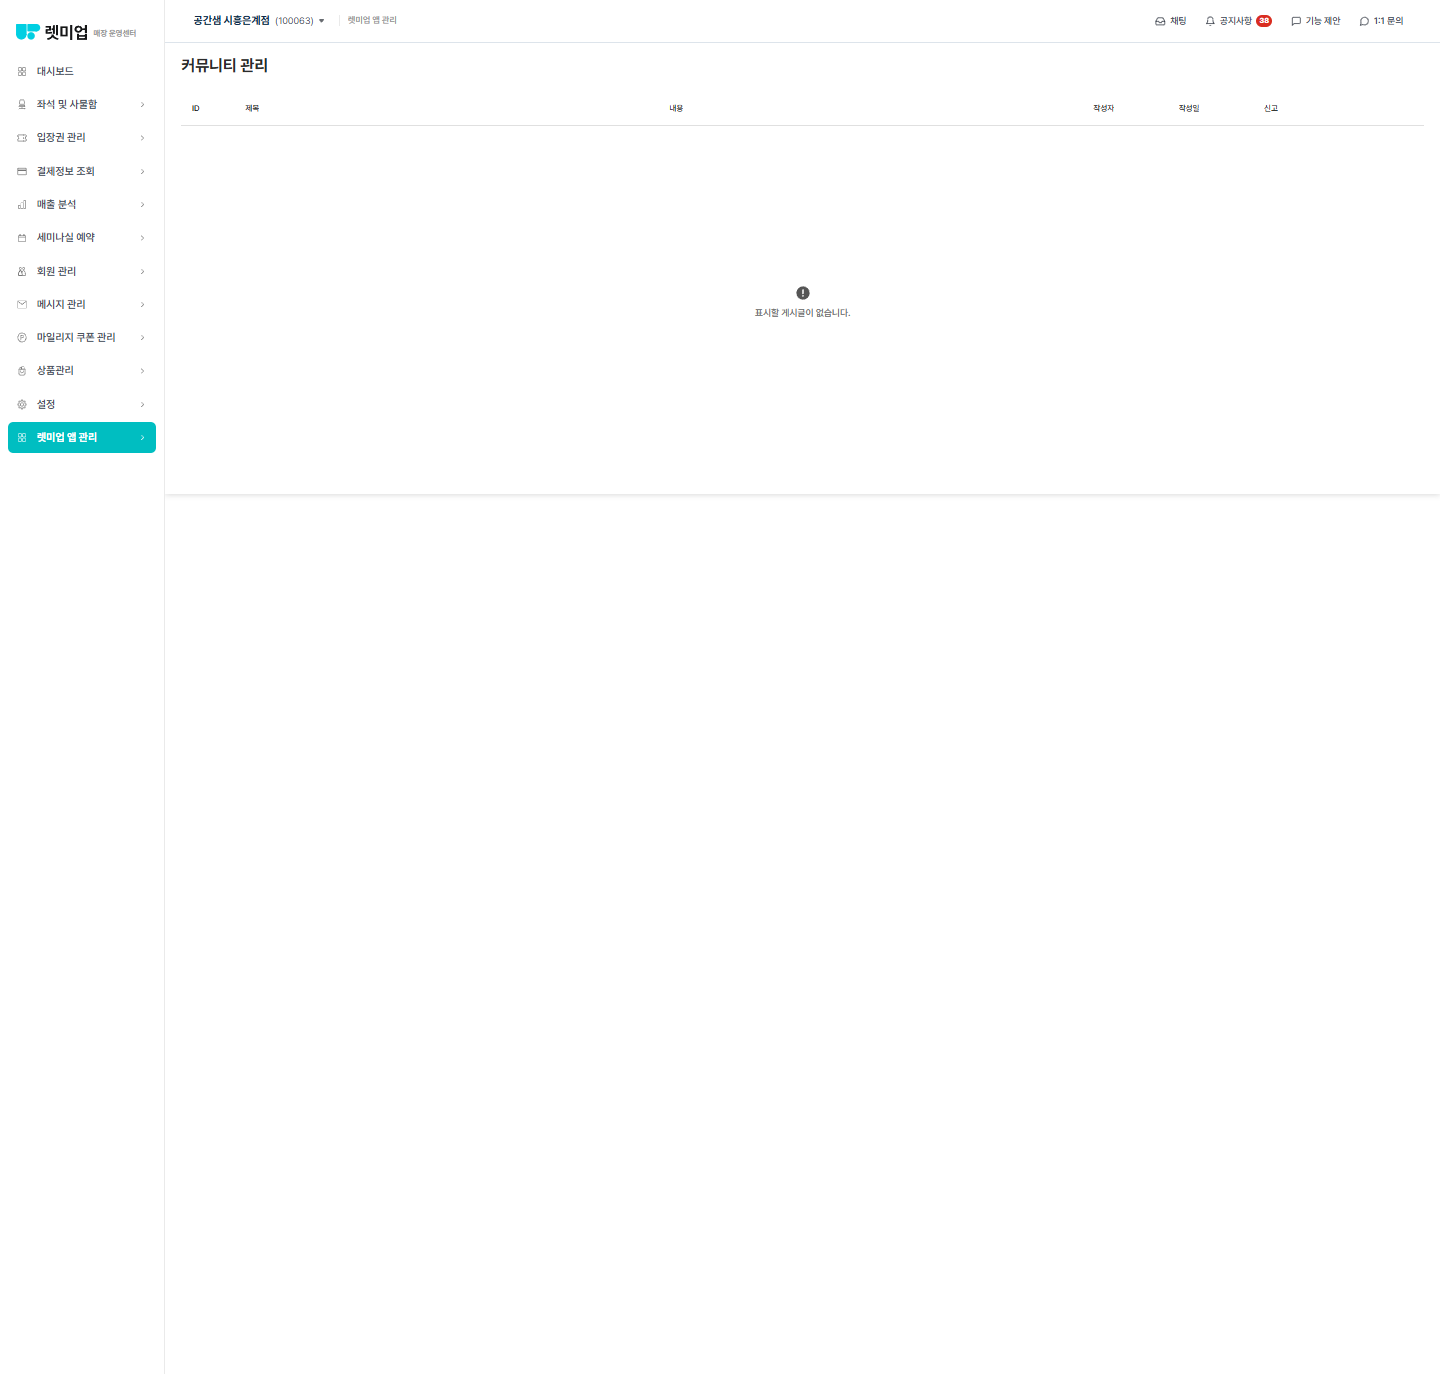Expand the 설정 chevron
1440x1374 pixels.
[142, 404]
